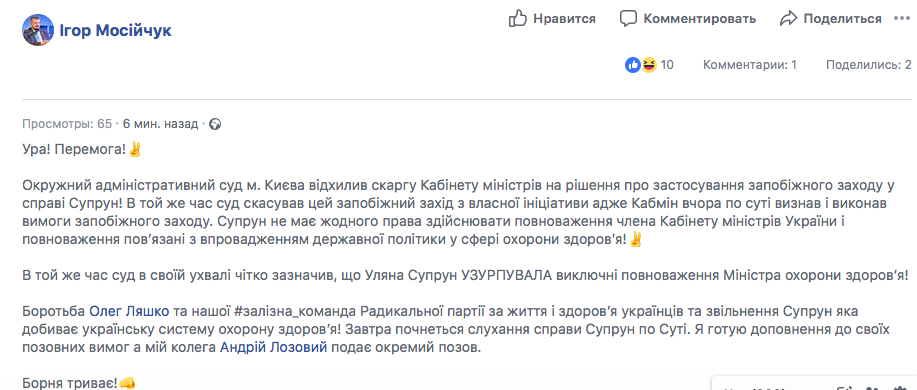Show the 10 reactions count list
917x390 pixels.
tap(667, 65)
